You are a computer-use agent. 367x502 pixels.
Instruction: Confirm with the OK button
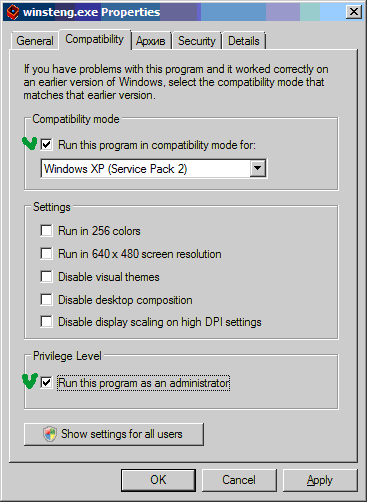(158, 480)
